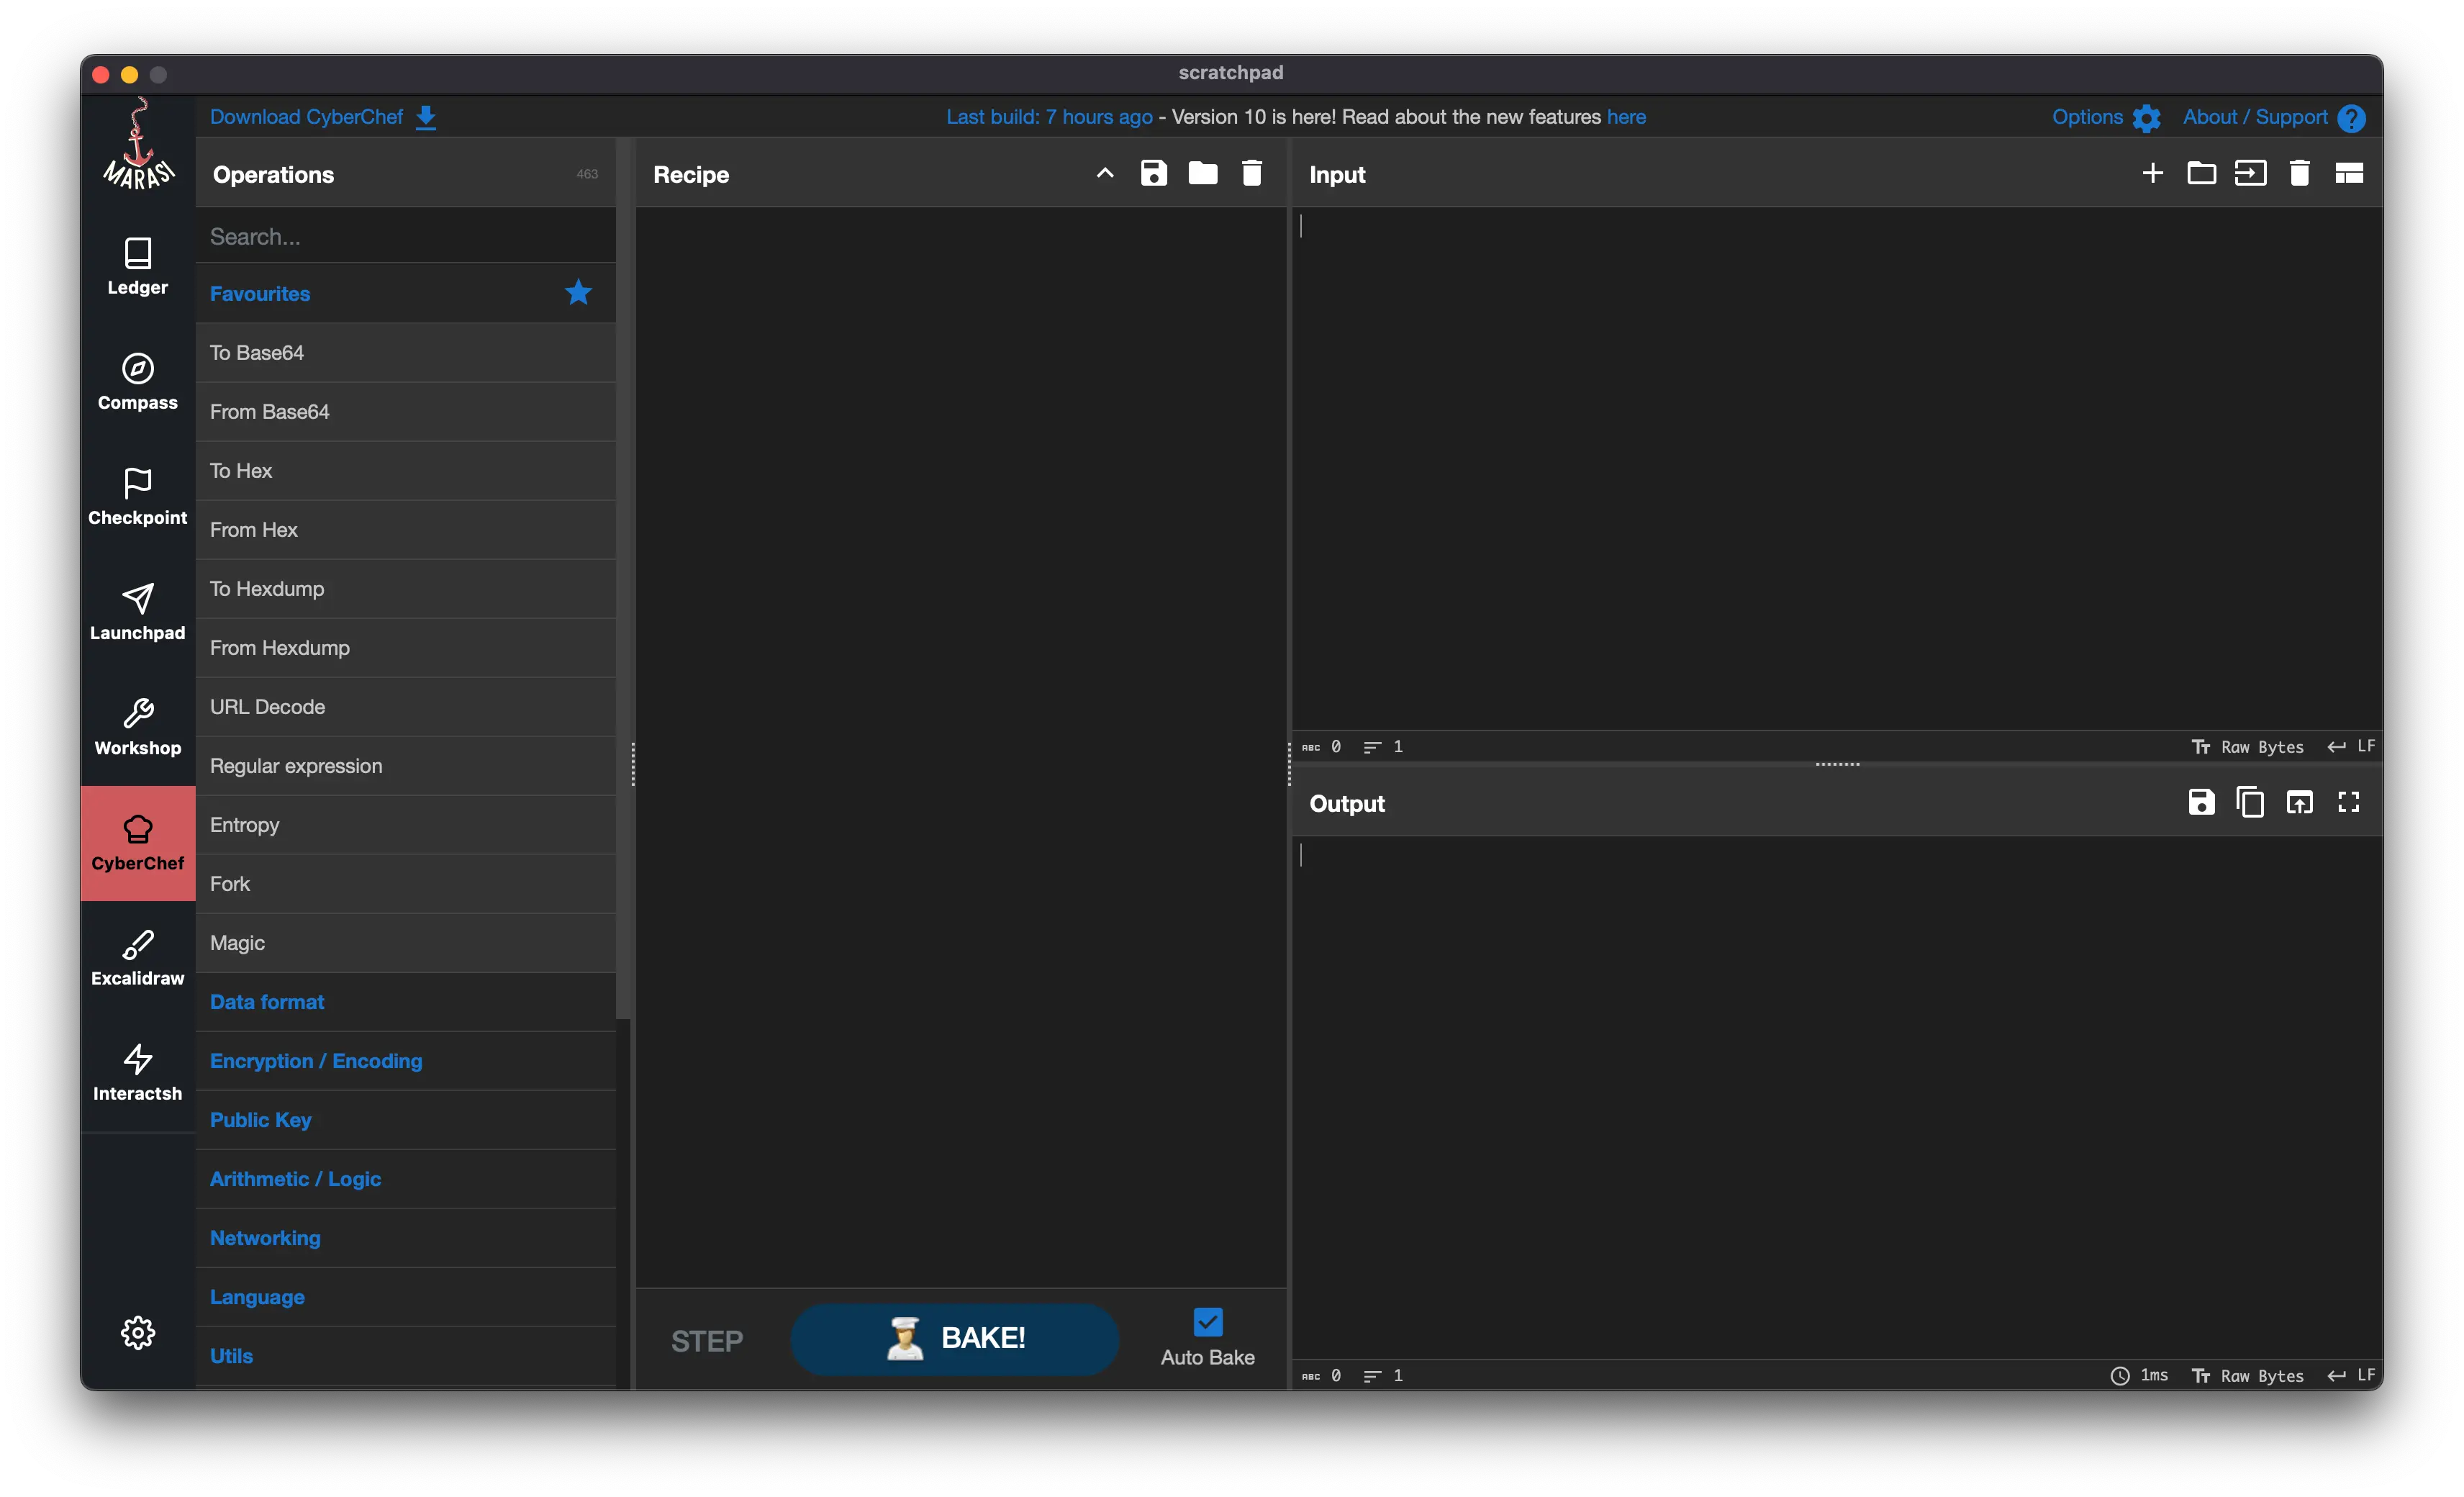
Task: Click the Options gear icon
Action: tap(2146, 118)
